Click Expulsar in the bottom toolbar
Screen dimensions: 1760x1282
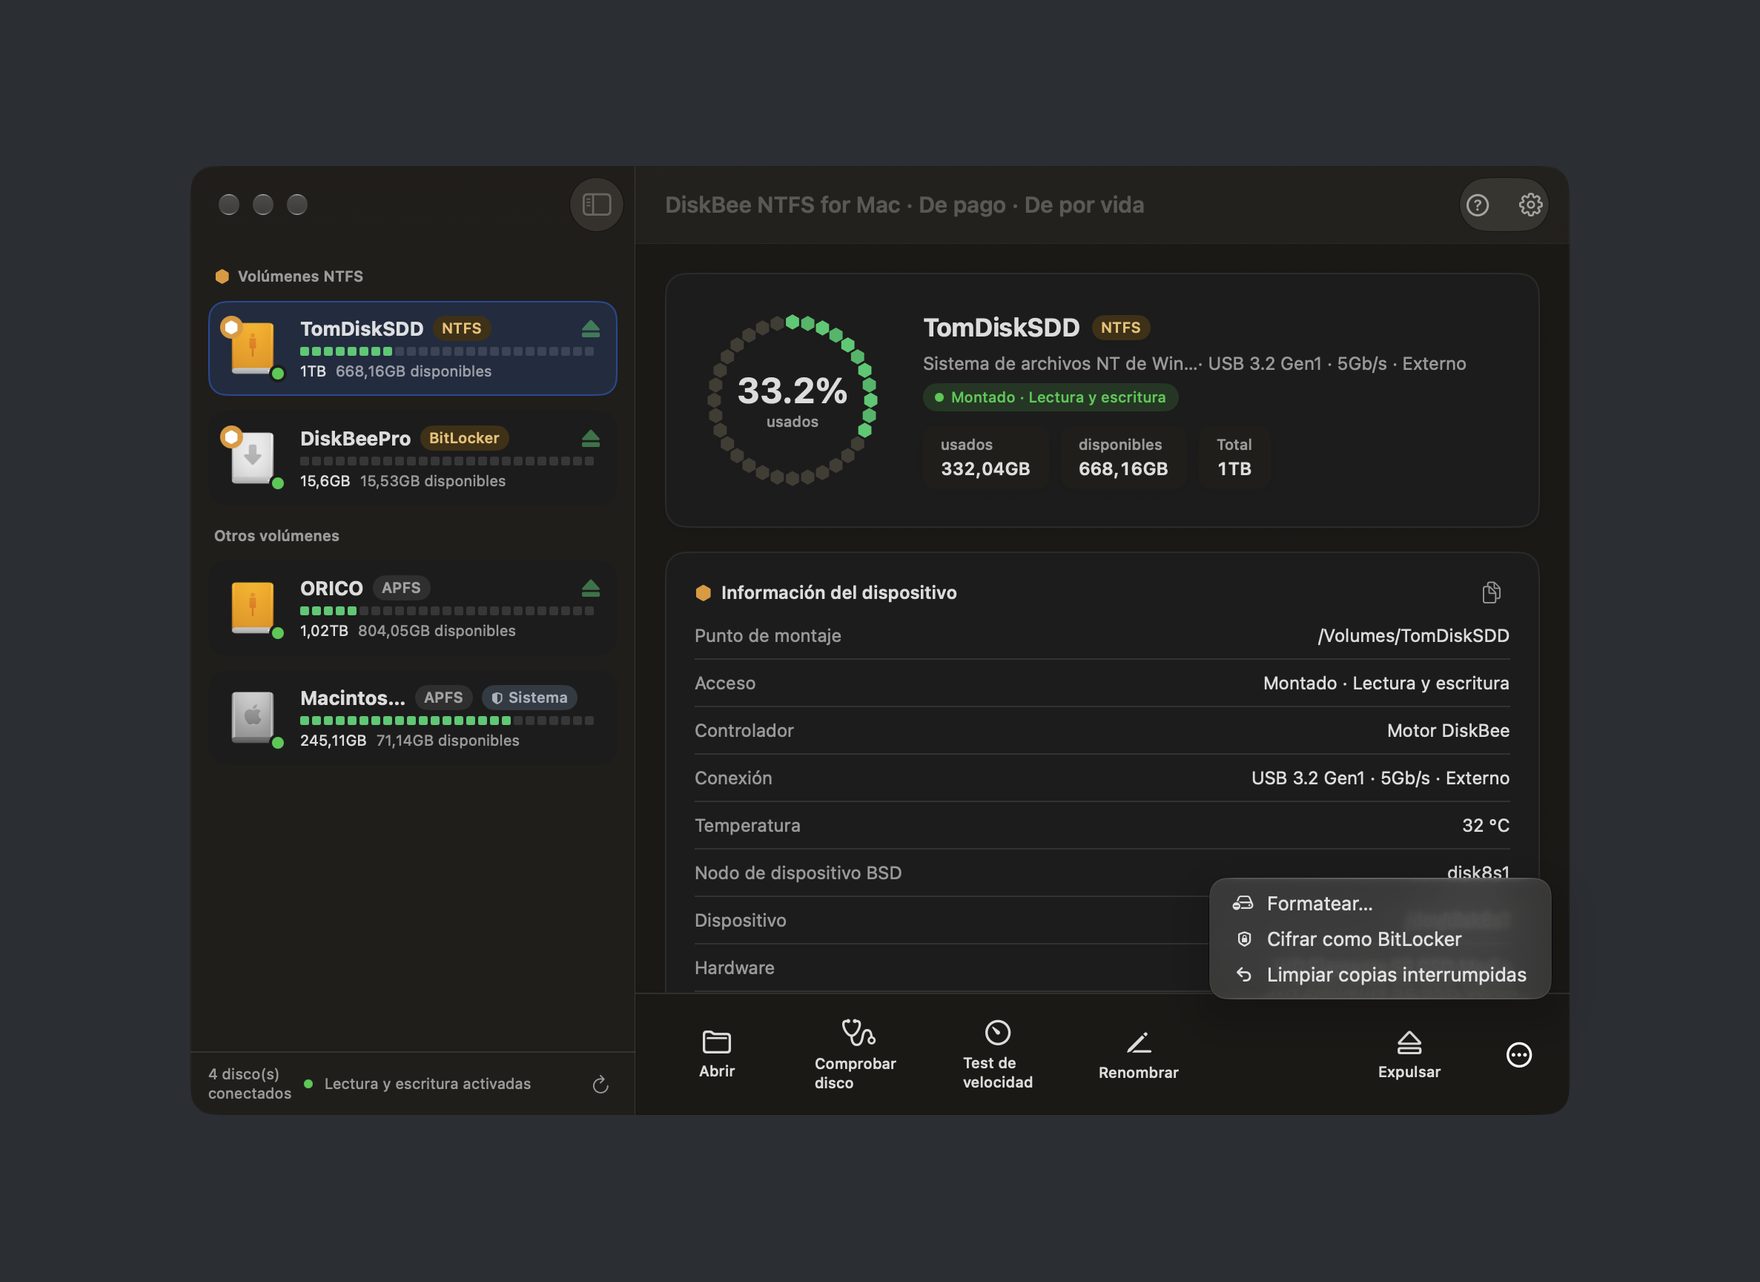coord(1409,1055)
